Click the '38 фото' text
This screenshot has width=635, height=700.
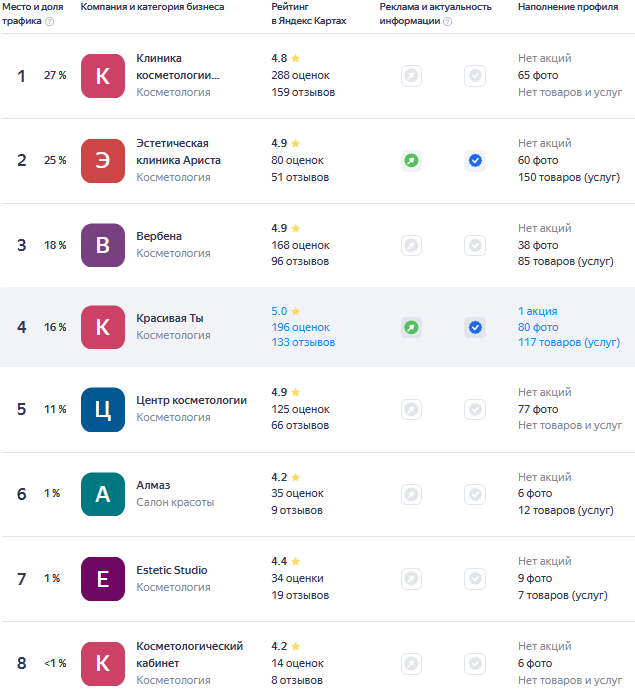(x=538, y=245)
